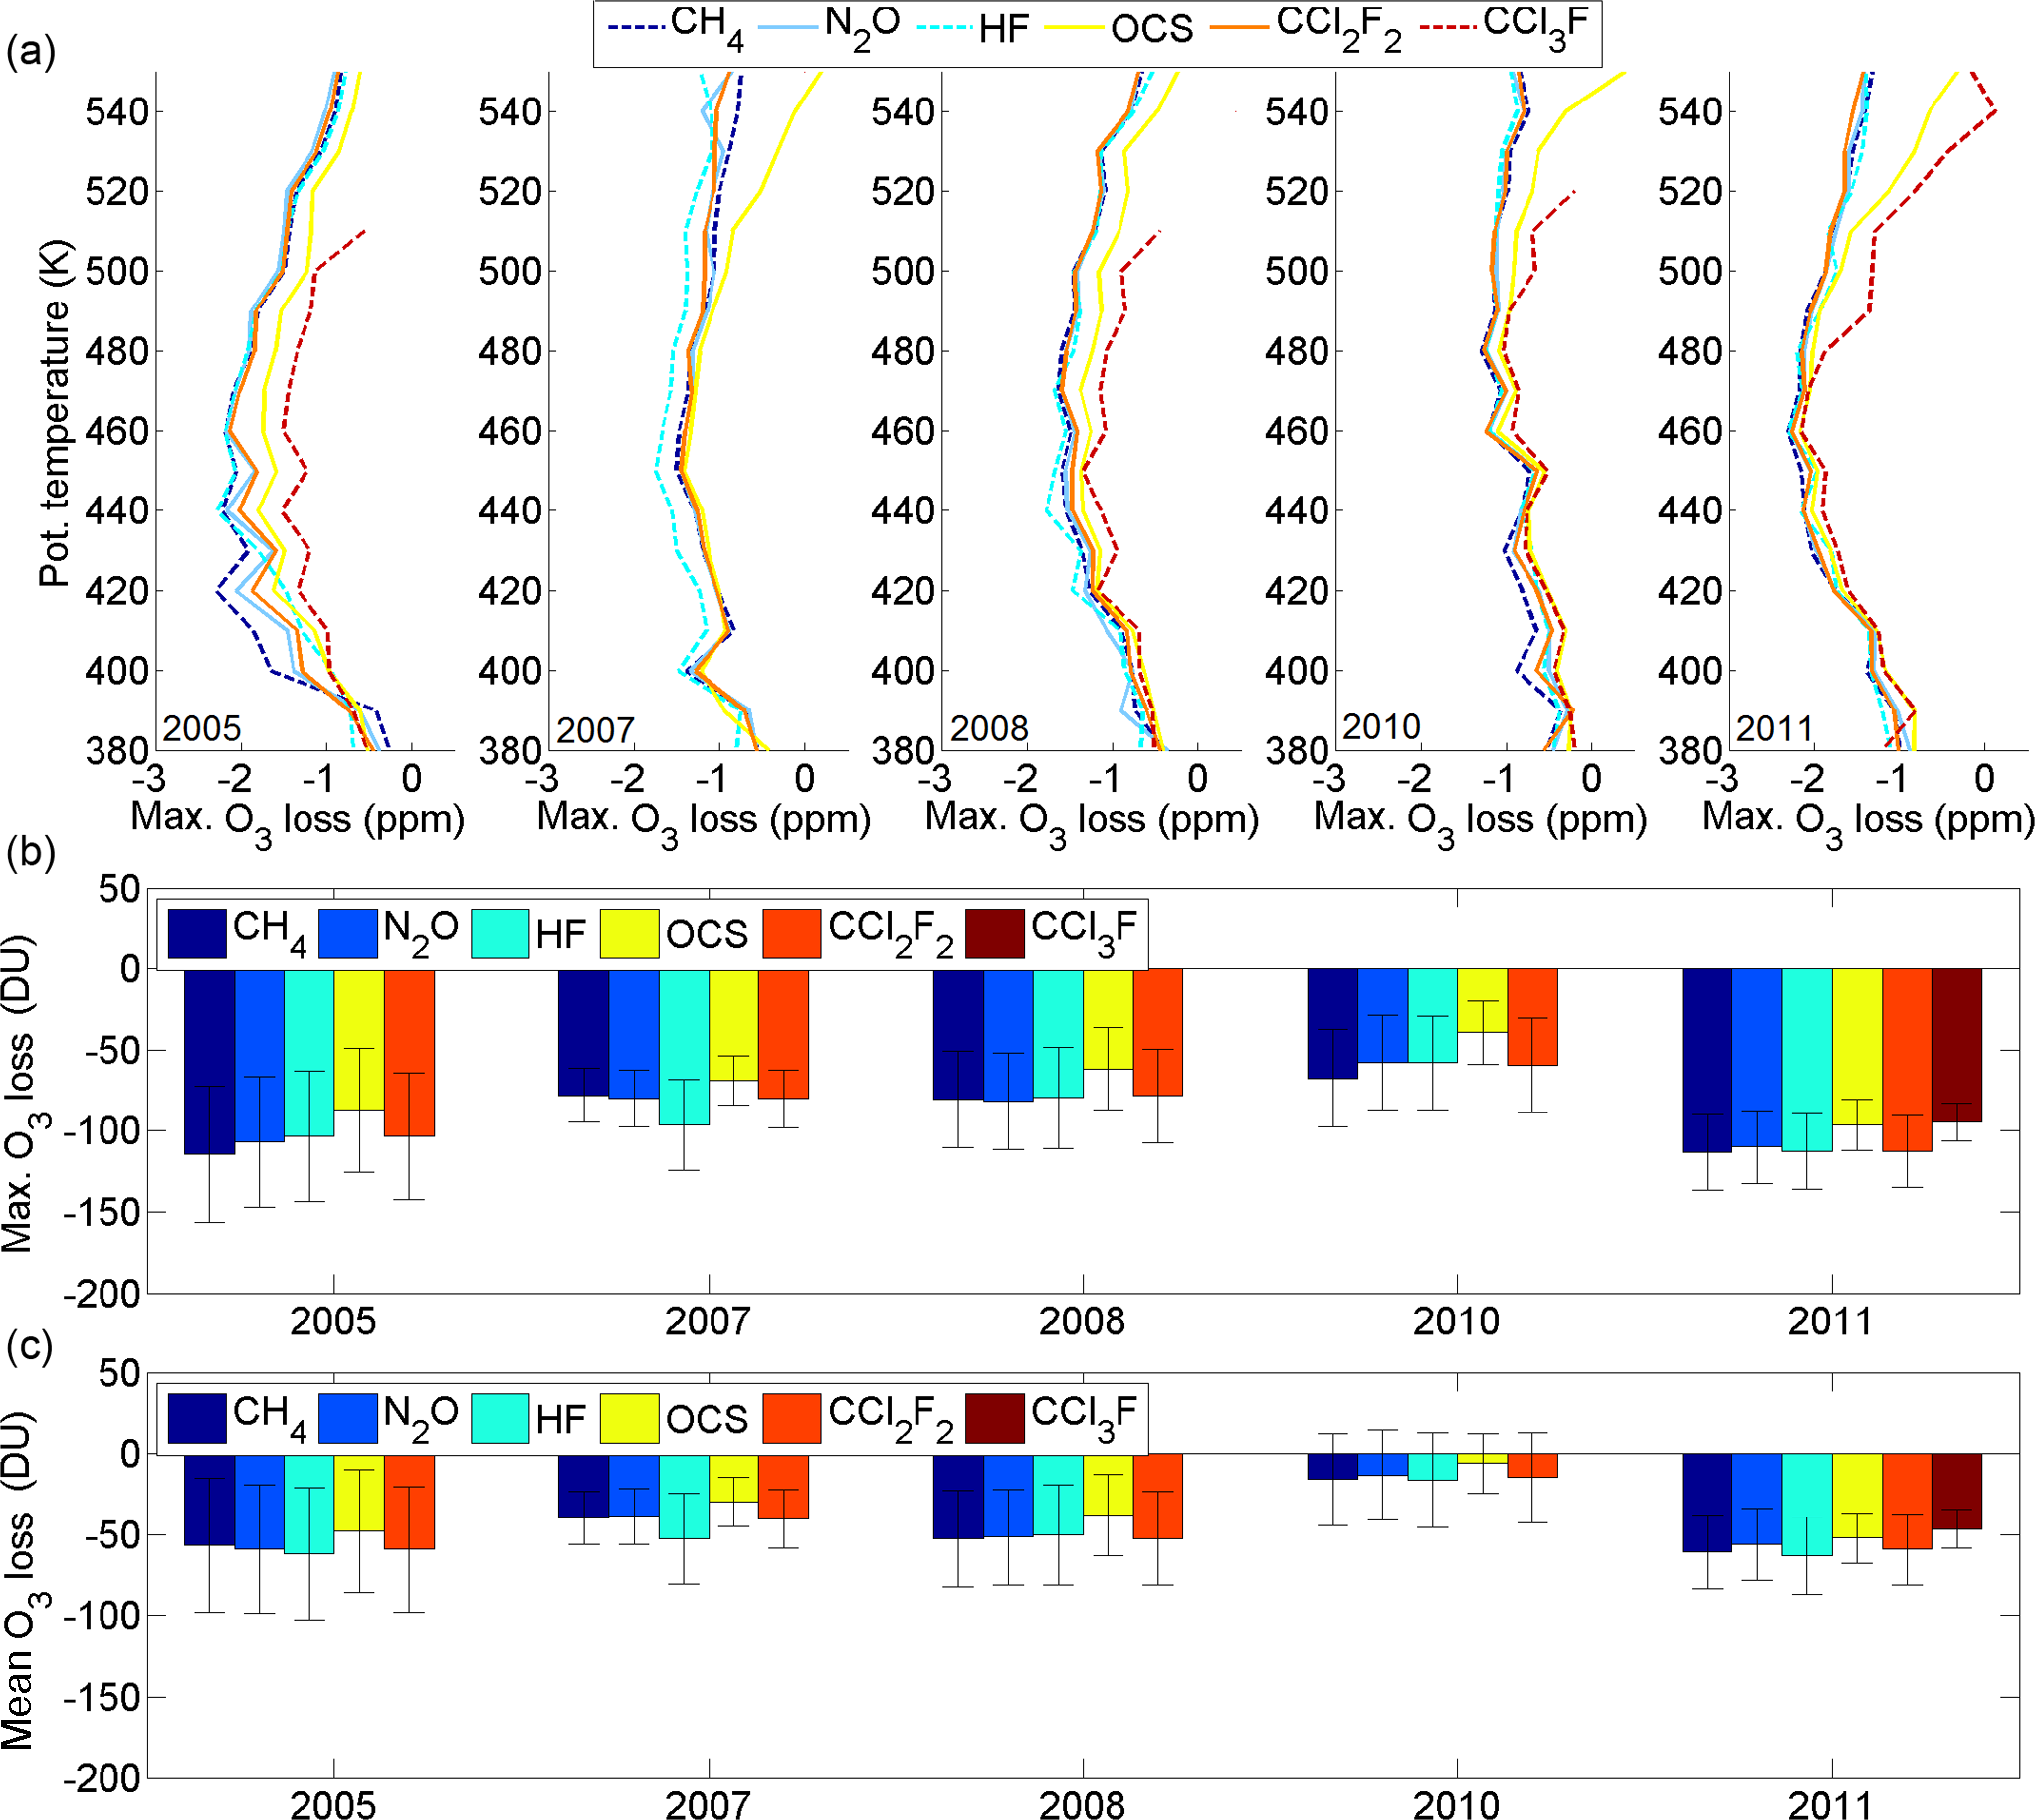This screenshot has height=1820, width=2035.
Task: Click the CCl2F2 orange swatch in panel (c) legend
Action: click(791, 1418)
